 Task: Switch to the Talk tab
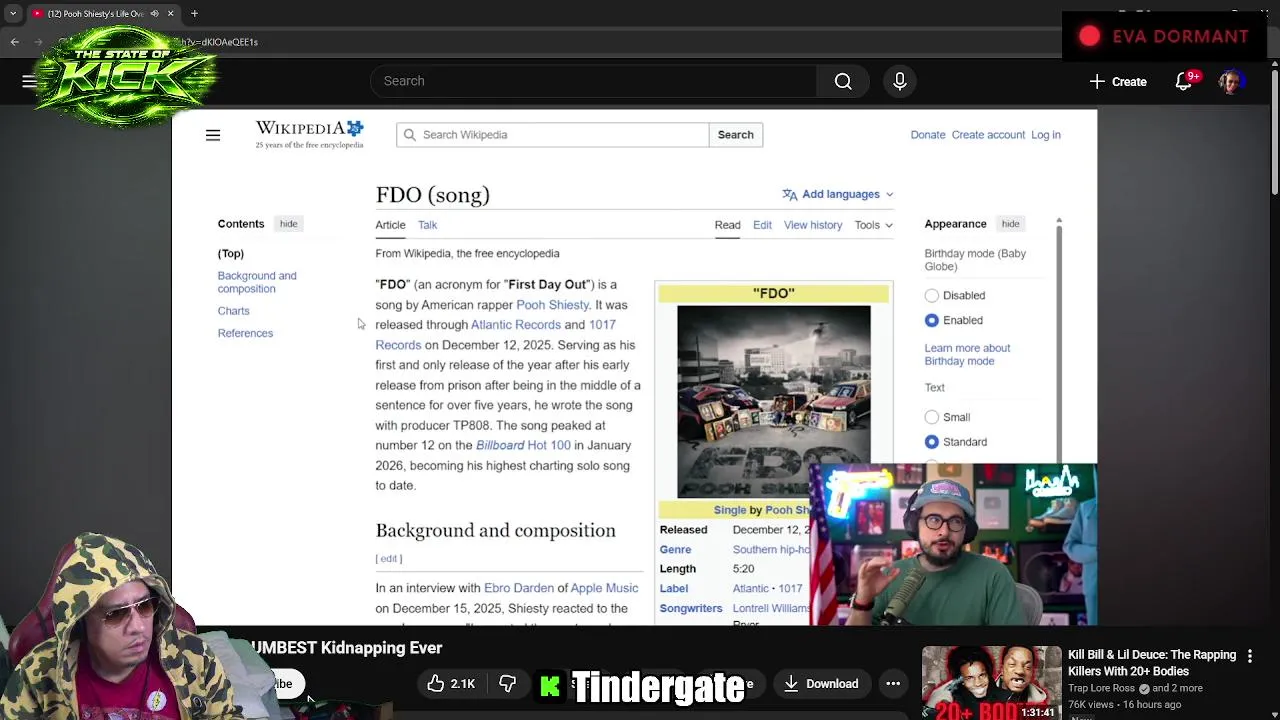[427, 225]
